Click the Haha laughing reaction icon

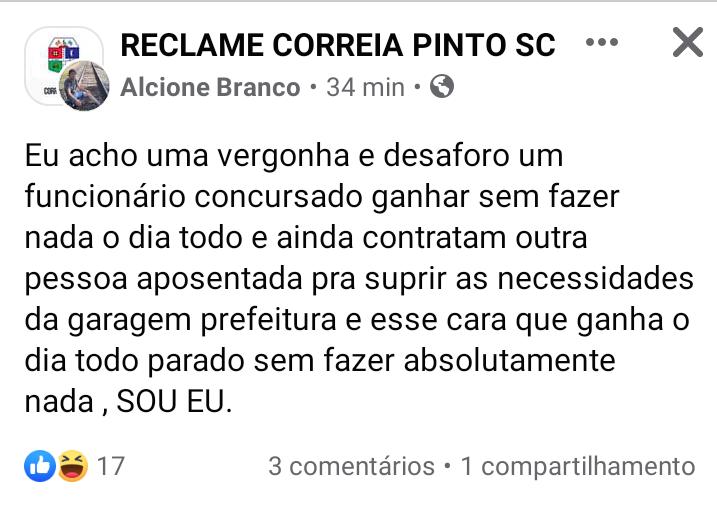pos(71,466)
